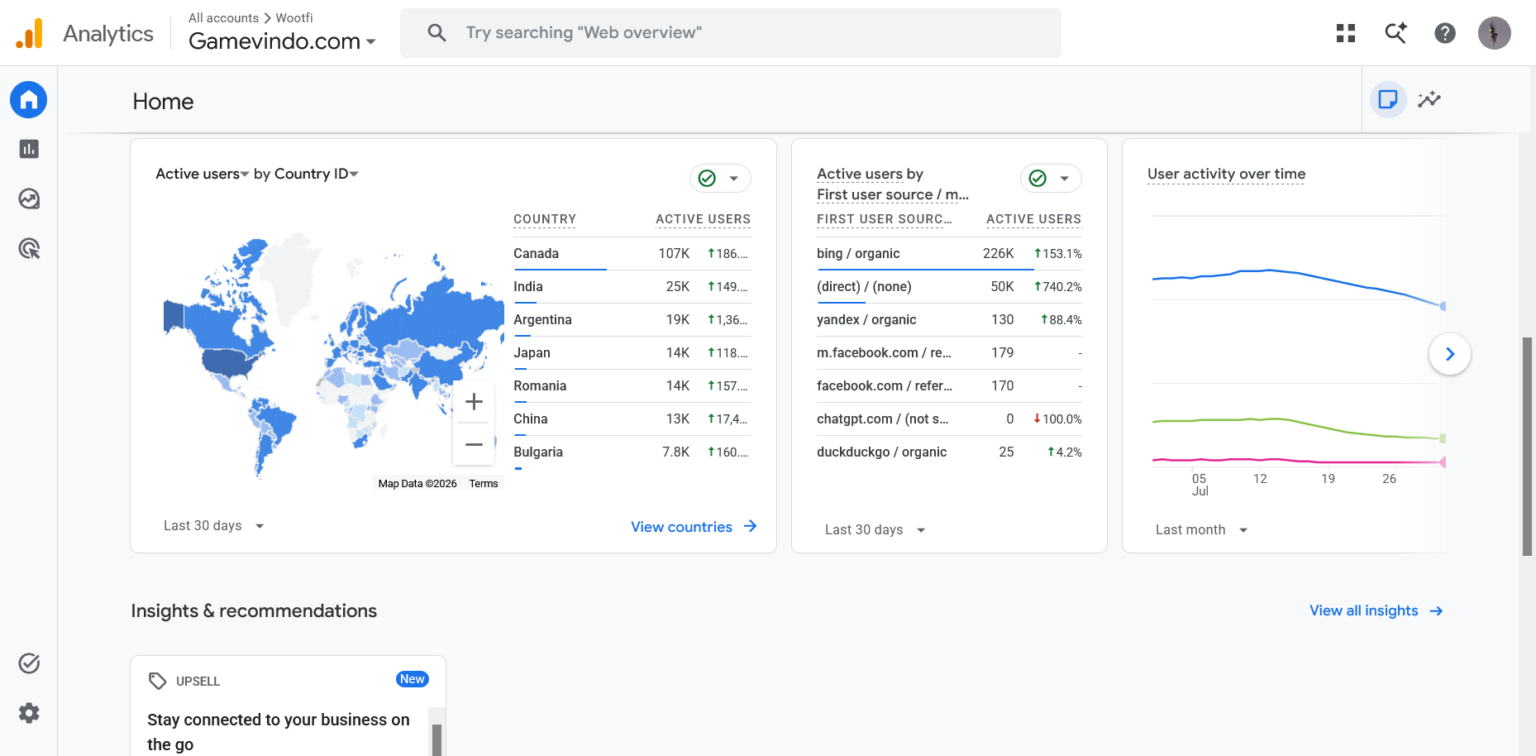
Task: Change Last 30 days on source card
Action: point(875,530)
